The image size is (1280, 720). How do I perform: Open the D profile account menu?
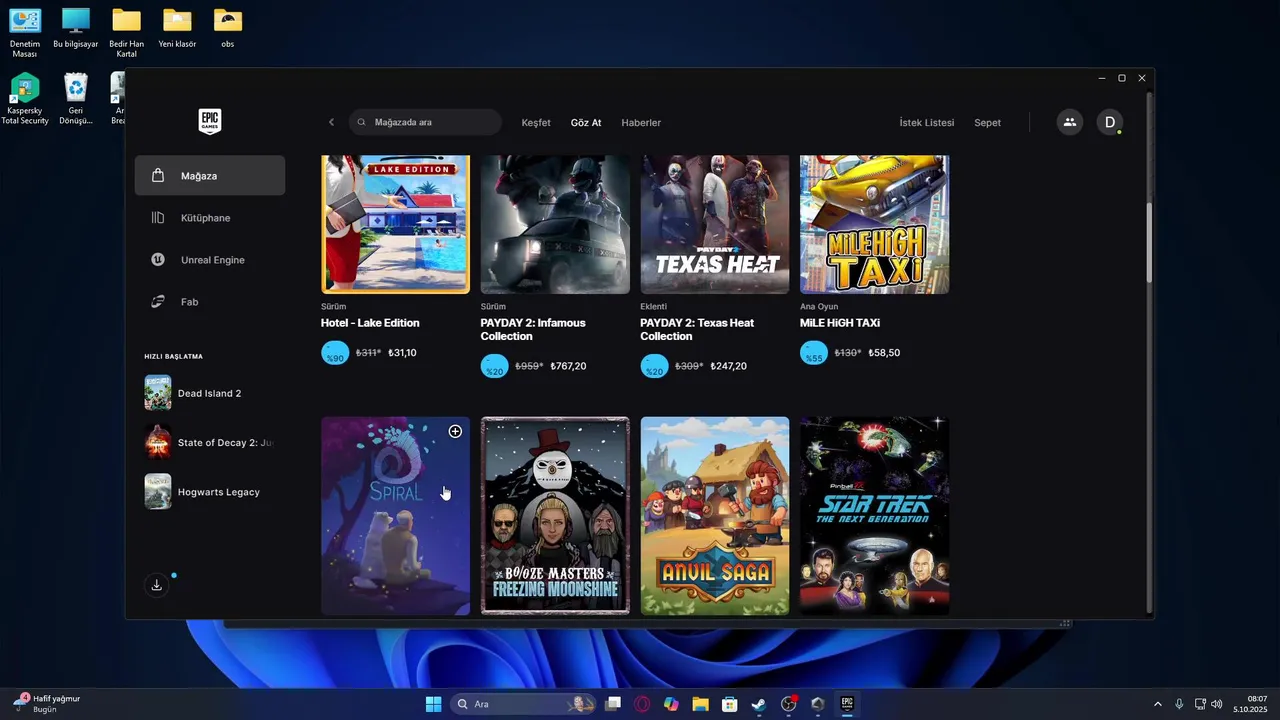[x=1109, y=122]
